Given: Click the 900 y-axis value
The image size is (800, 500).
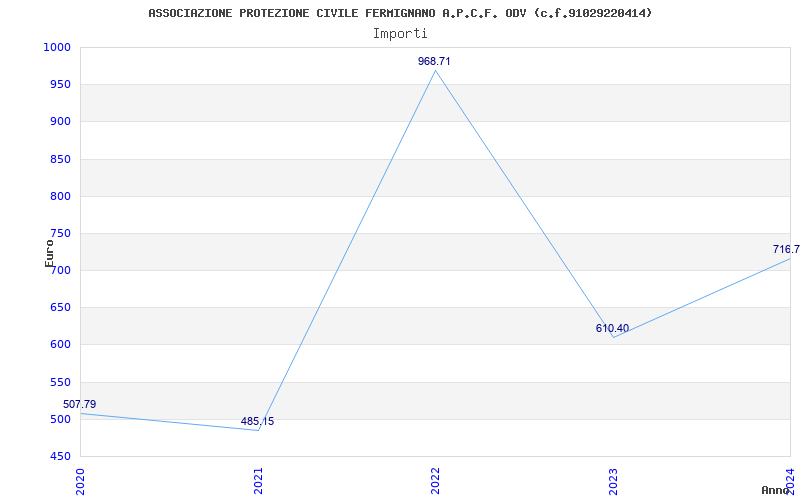Looking at the screenshot, I should (x=60, y=122).
